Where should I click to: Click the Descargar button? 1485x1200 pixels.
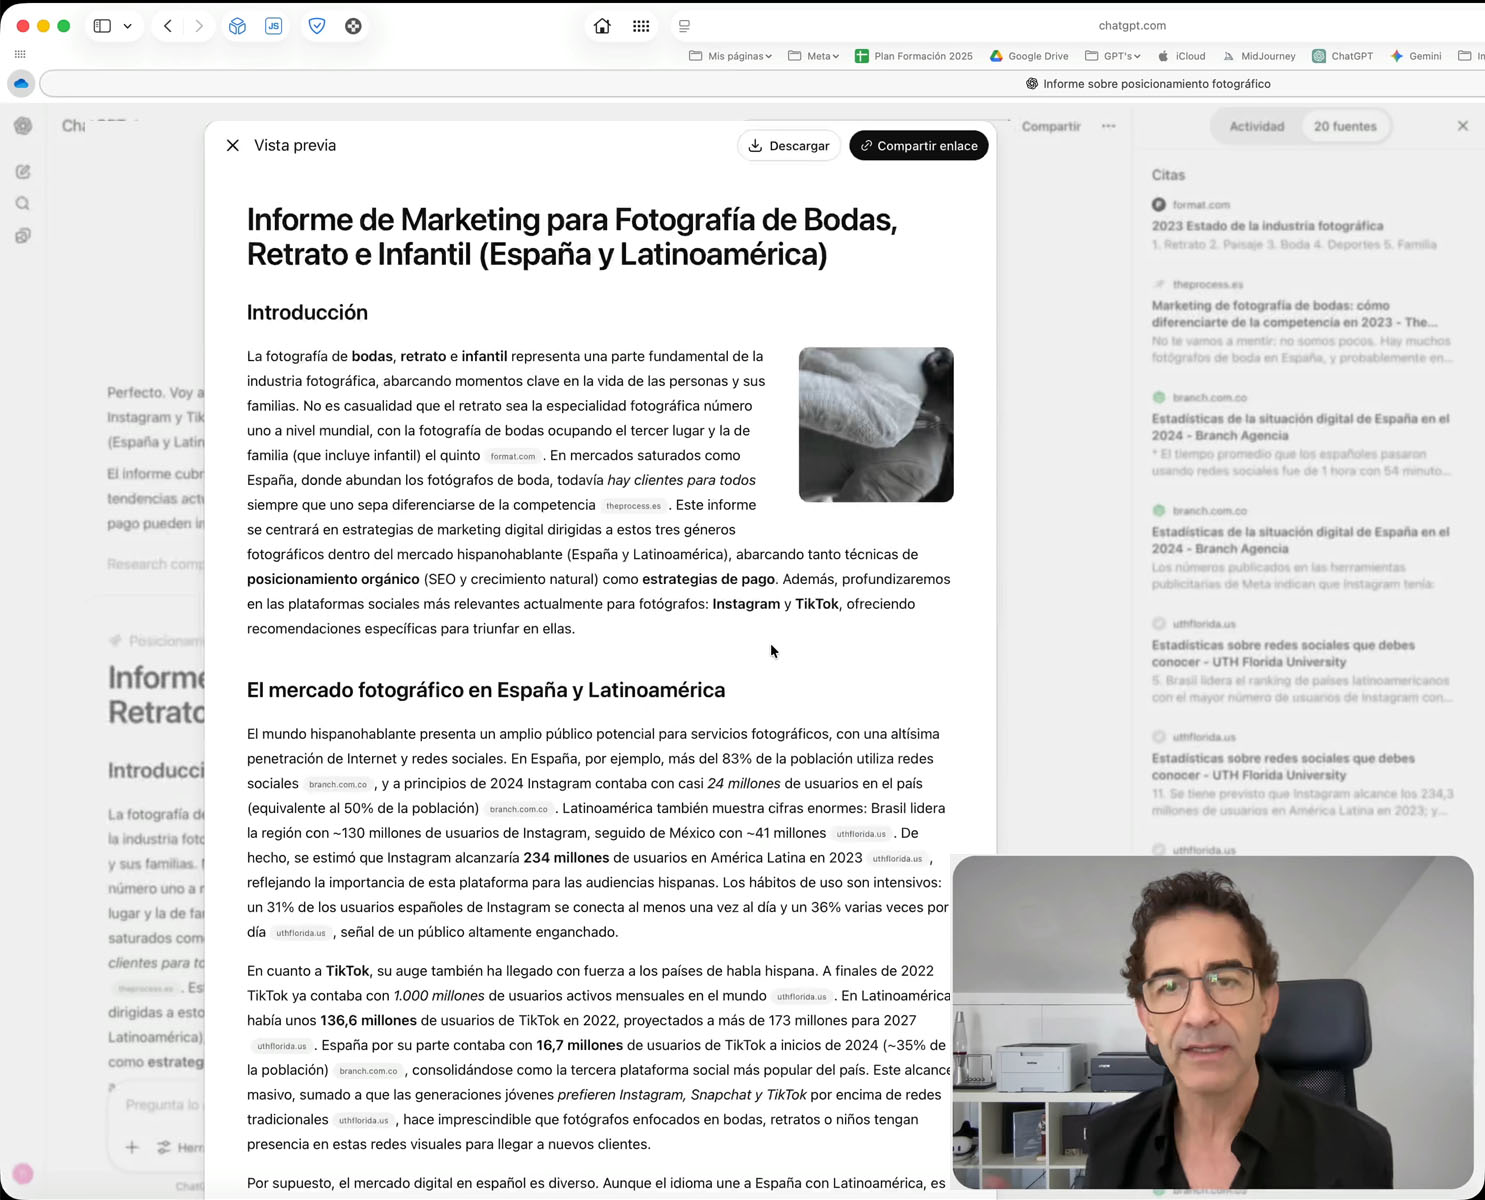[x=789, y=146]
